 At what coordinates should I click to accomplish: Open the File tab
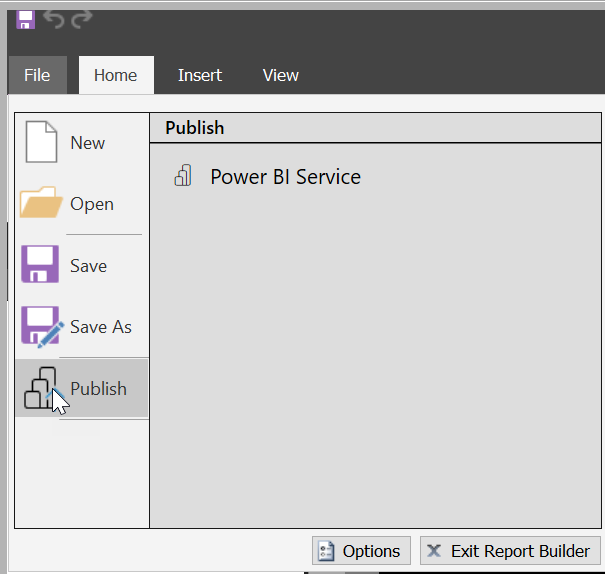[37, 75]
